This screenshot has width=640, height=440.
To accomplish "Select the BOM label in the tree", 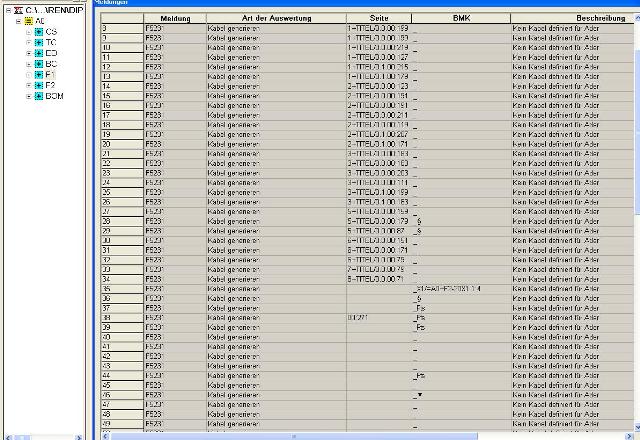I will tap(54, 96).
